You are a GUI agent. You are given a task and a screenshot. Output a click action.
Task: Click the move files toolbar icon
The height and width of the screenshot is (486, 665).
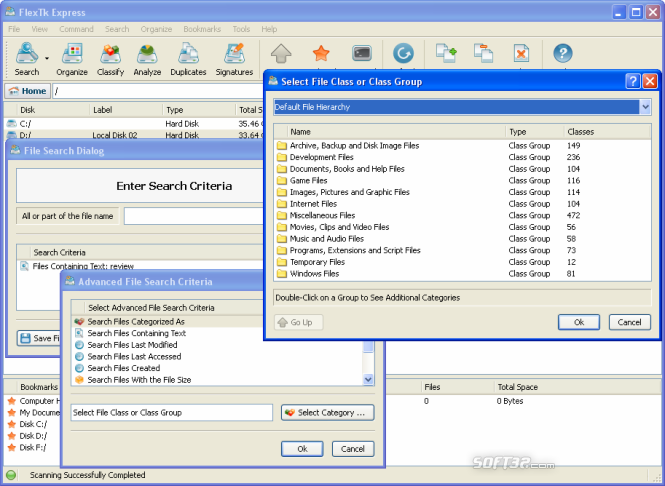click(483, 53)
